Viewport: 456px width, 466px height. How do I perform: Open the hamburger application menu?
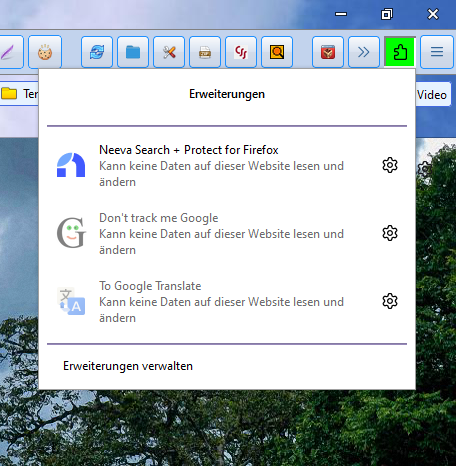point(437,52)
